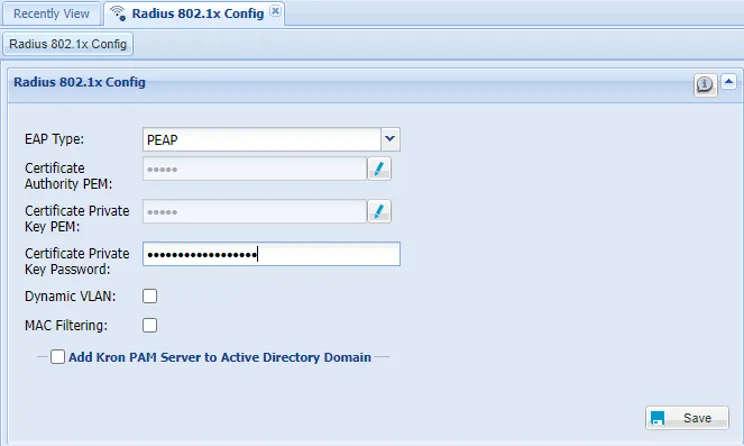
Task: Enable the MAC Filtering checkbox
Action: (150, 325)
